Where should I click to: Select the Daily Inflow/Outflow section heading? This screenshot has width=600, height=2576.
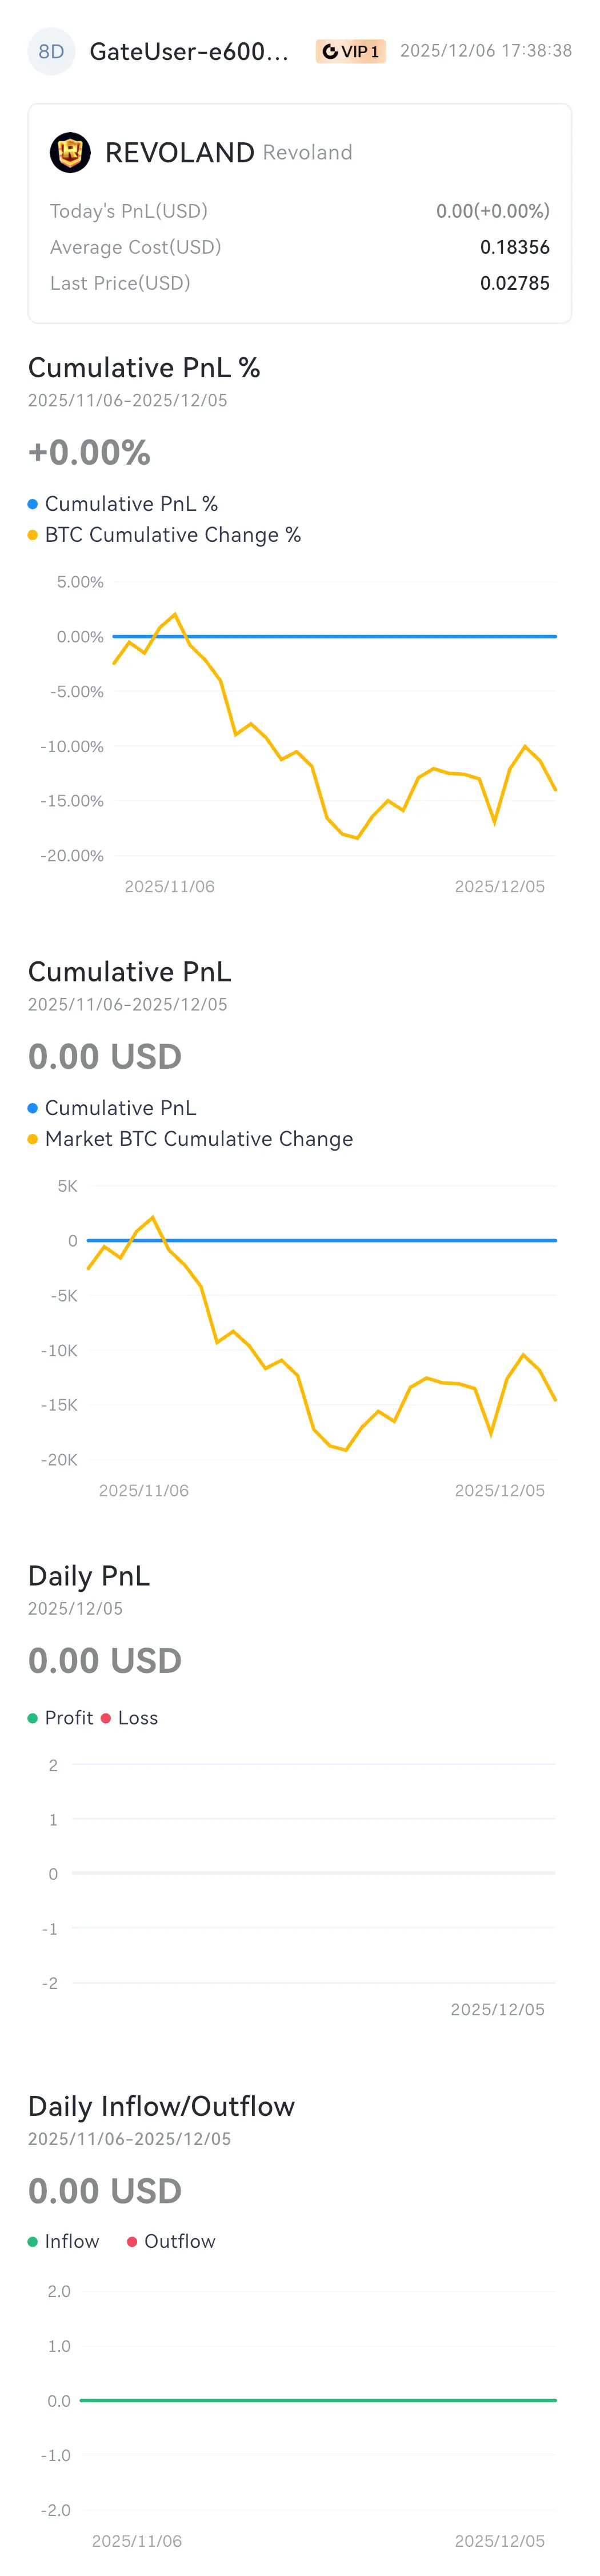(x=161, y=2107)
